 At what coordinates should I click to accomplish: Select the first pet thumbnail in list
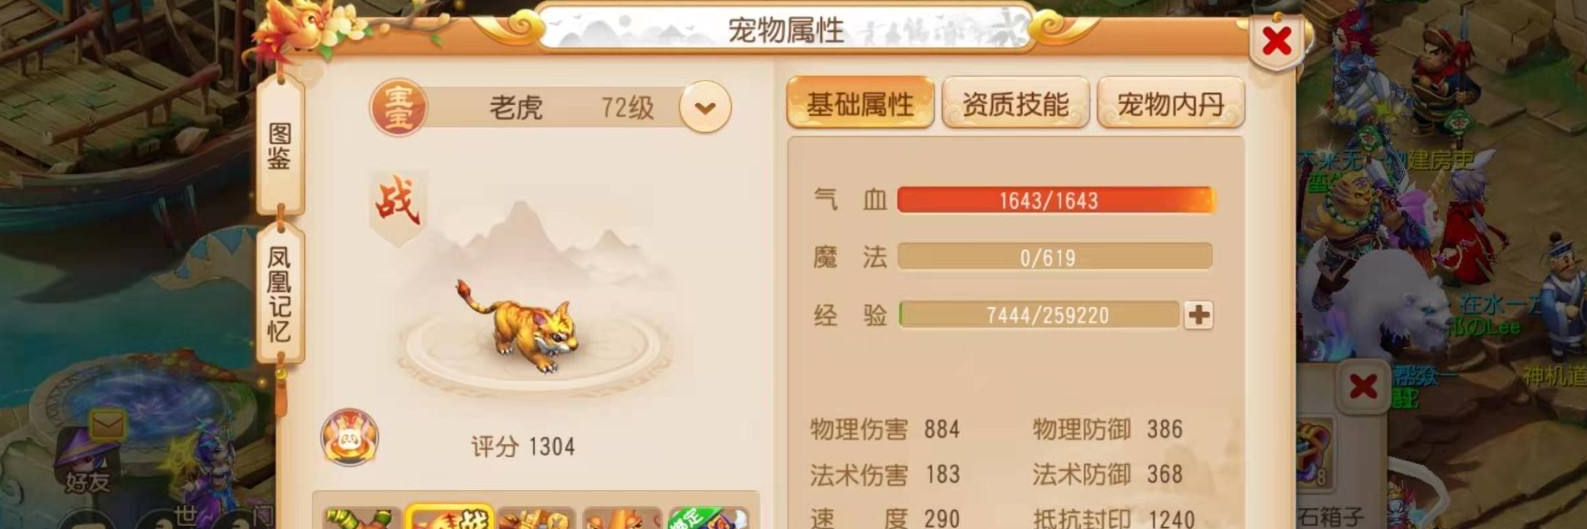362,517
